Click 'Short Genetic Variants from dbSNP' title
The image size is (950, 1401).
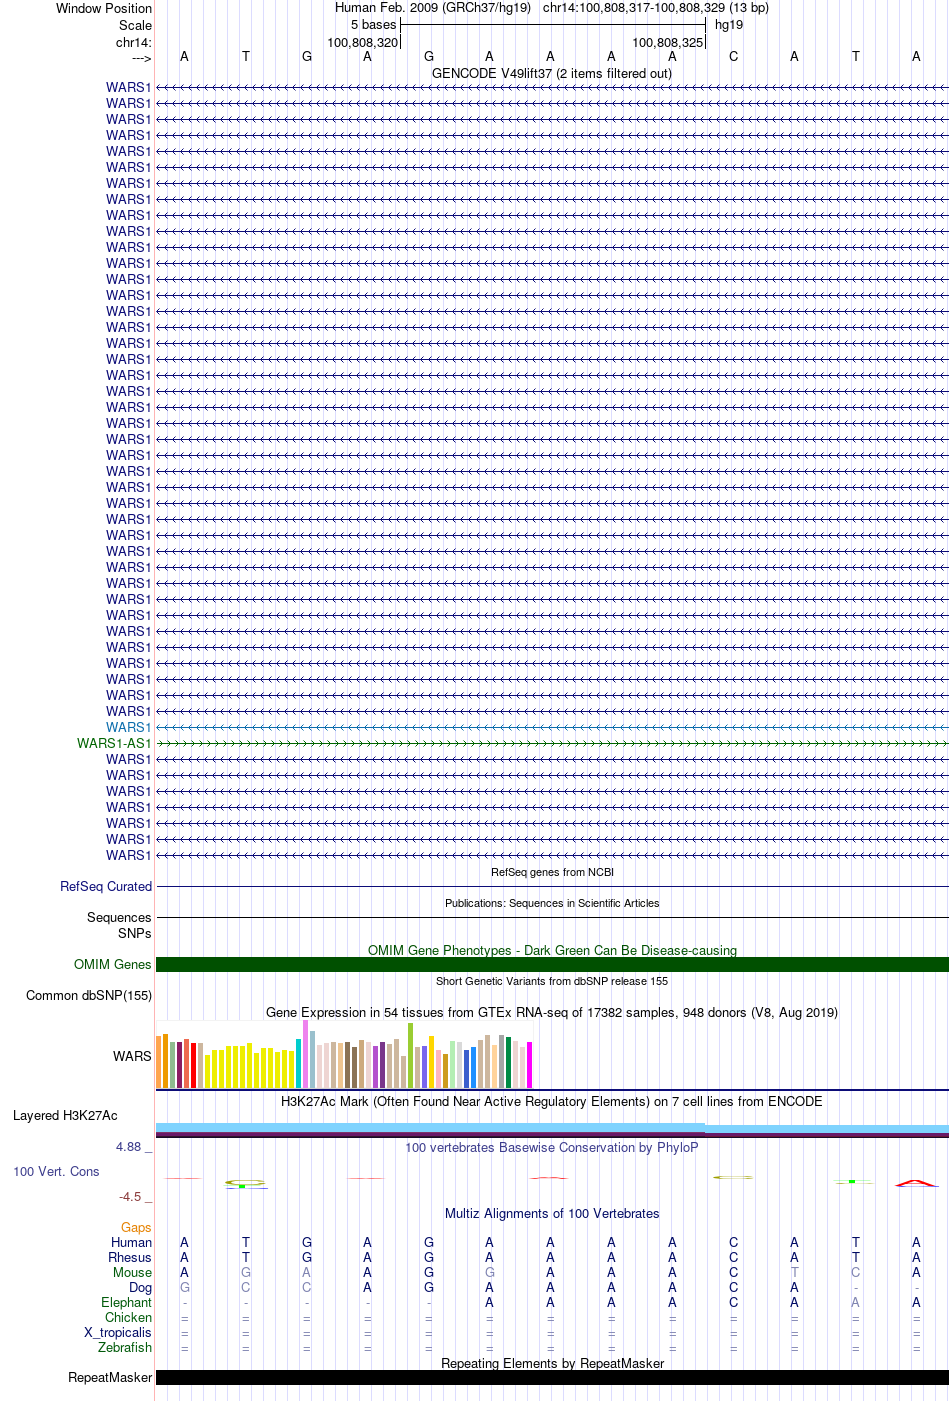(x=552, y=981)
